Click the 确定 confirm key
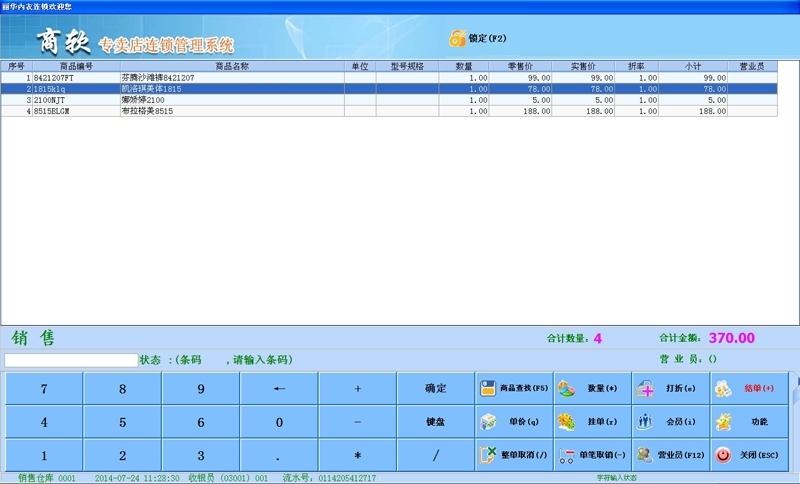 [436, 389]
